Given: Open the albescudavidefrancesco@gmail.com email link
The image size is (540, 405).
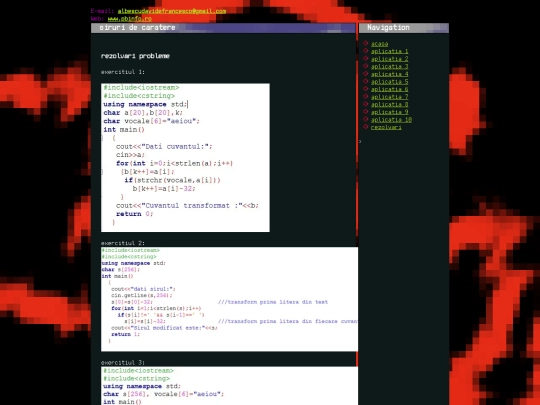Looking at the screenshot, I should click(x=172, y=11).
